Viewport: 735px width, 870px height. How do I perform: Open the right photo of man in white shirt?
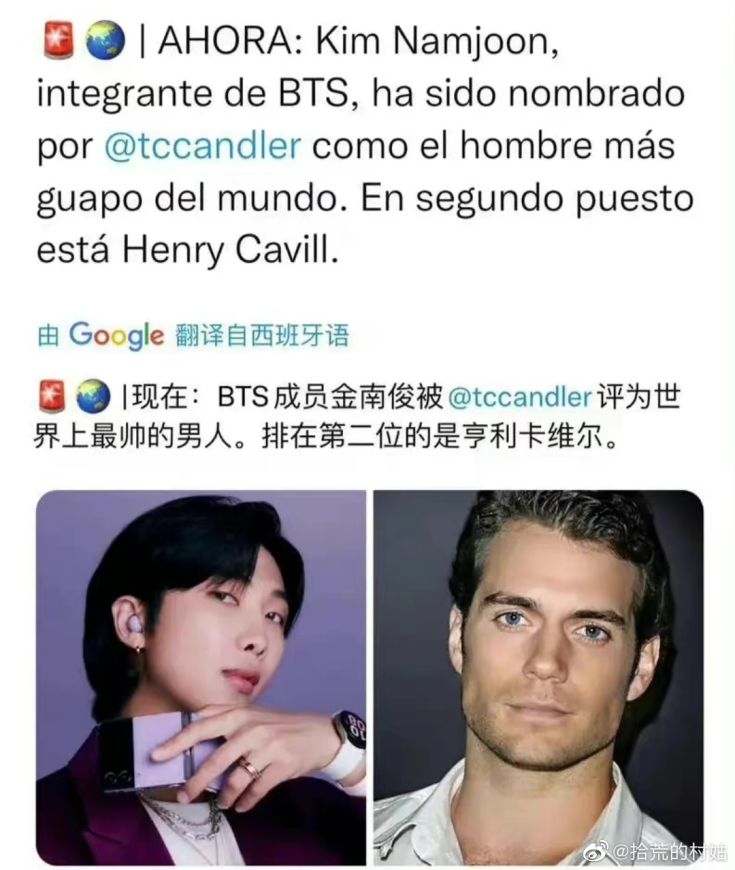pos(538,677)
